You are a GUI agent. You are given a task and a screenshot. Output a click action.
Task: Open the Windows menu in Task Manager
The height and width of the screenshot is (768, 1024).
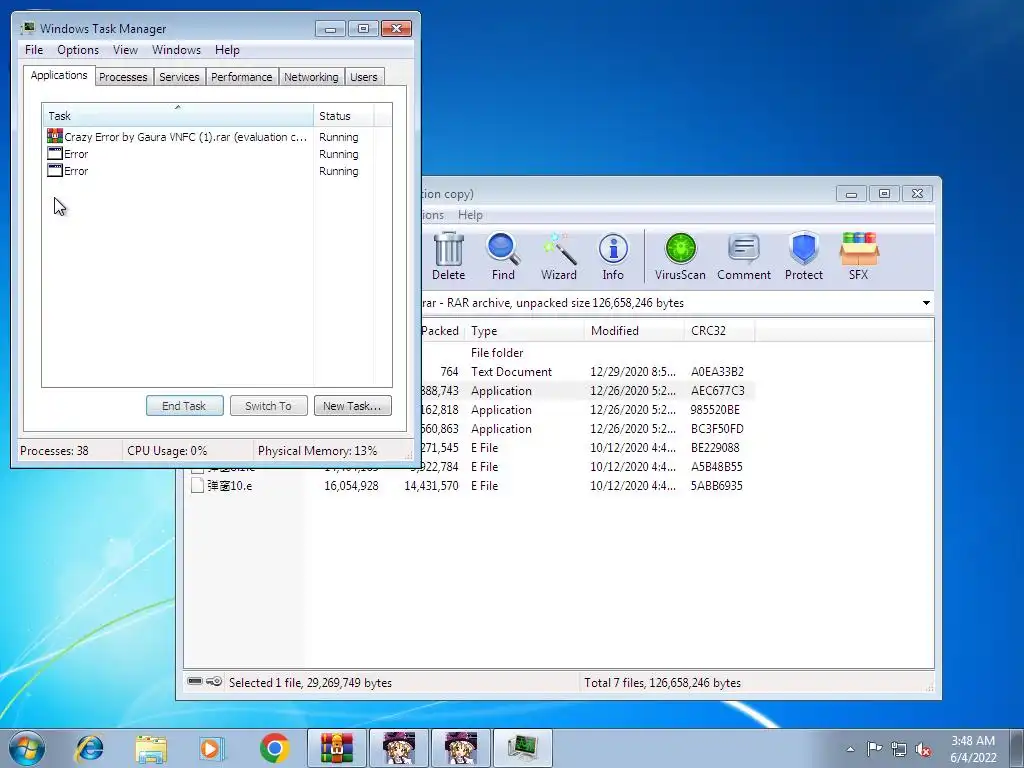click(x=176, y=50)
